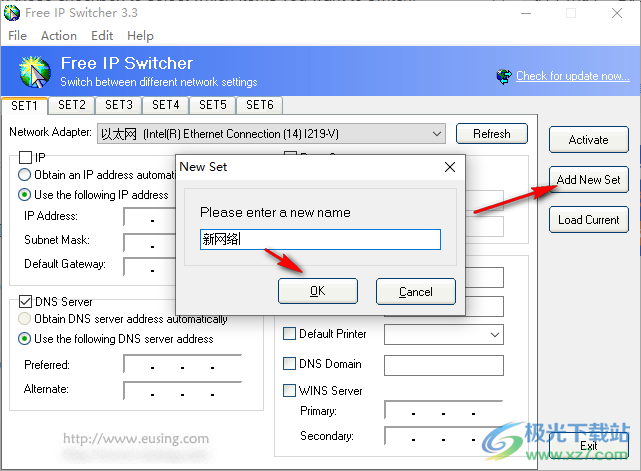Switch to the SET6 tab
This screenshot has height=471, width=641.
coord(260,105)
